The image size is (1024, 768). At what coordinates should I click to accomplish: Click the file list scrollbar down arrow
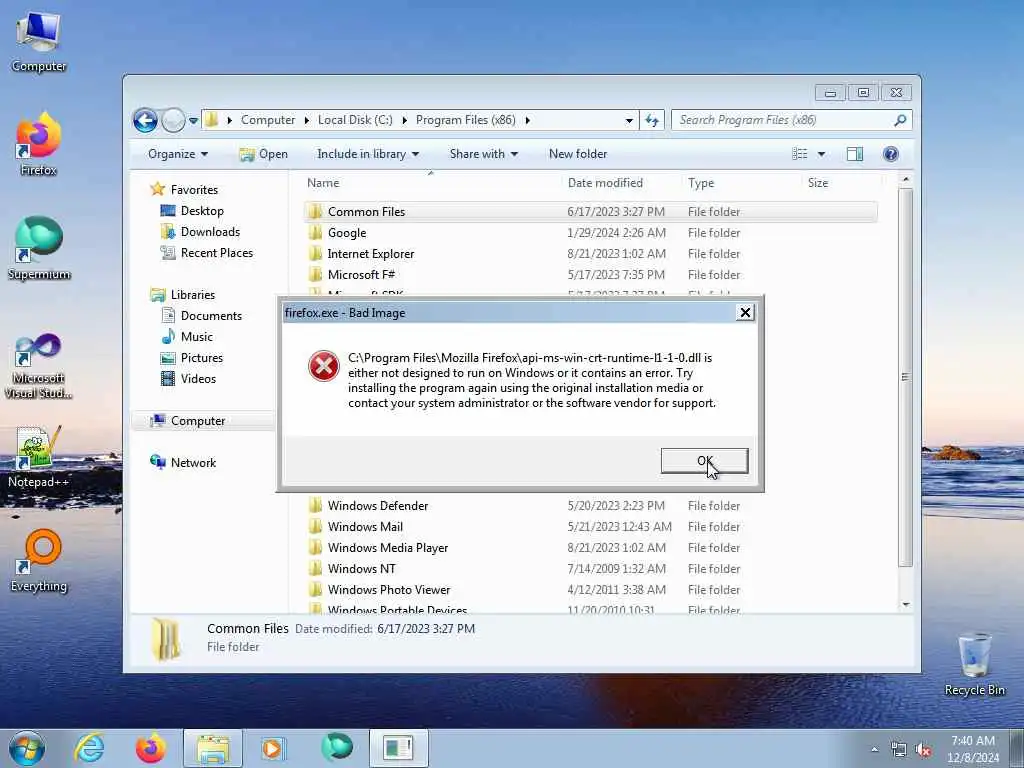tap(906, 605)
